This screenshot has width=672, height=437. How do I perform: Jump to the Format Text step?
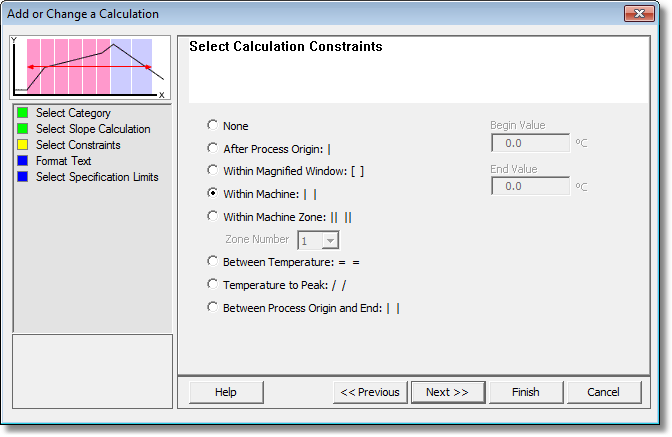point(63,161)
